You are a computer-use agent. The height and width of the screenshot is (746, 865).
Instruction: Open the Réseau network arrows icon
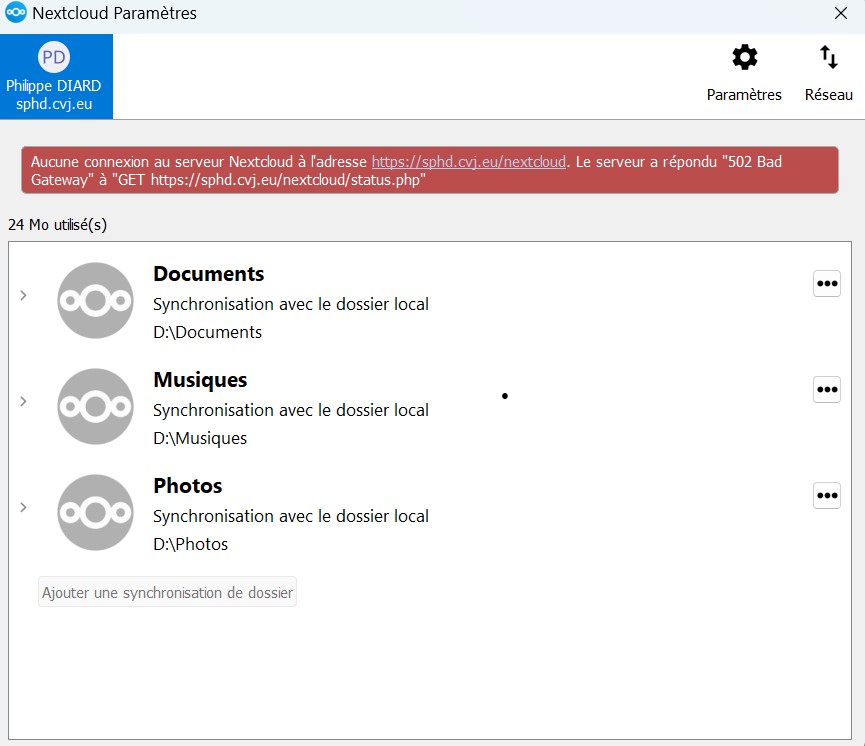pyautogui.click(x=829, y=57)
